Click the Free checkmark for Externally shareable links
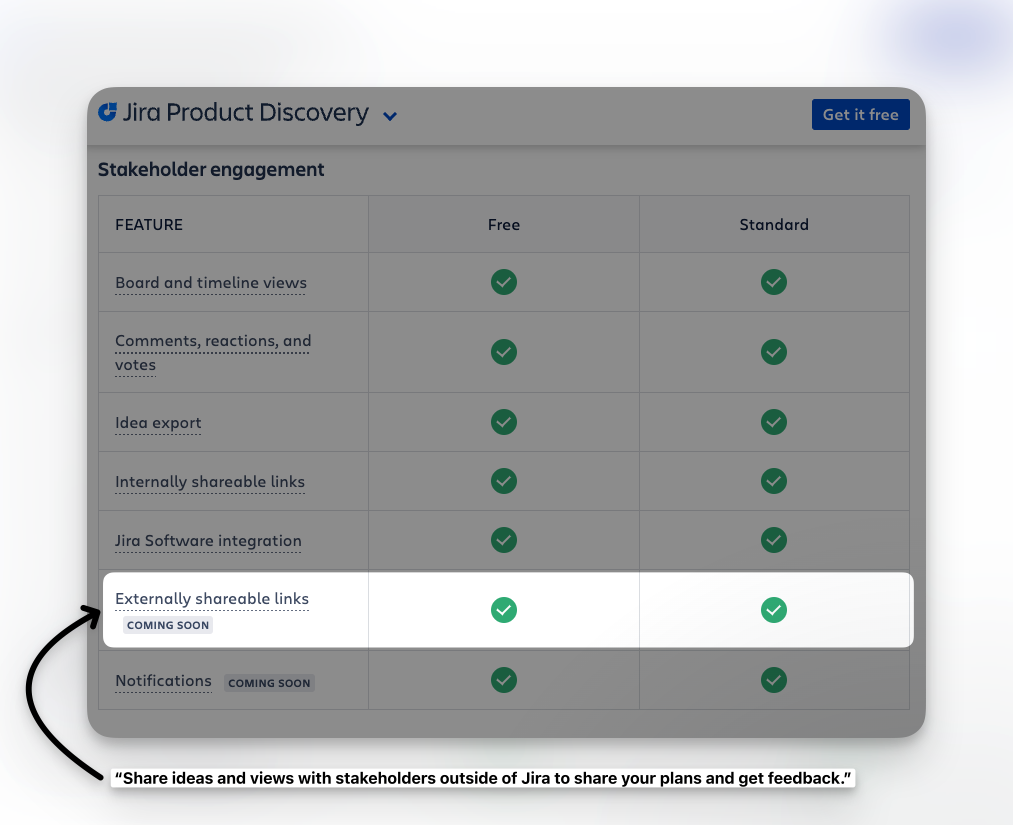 (503, 610)
